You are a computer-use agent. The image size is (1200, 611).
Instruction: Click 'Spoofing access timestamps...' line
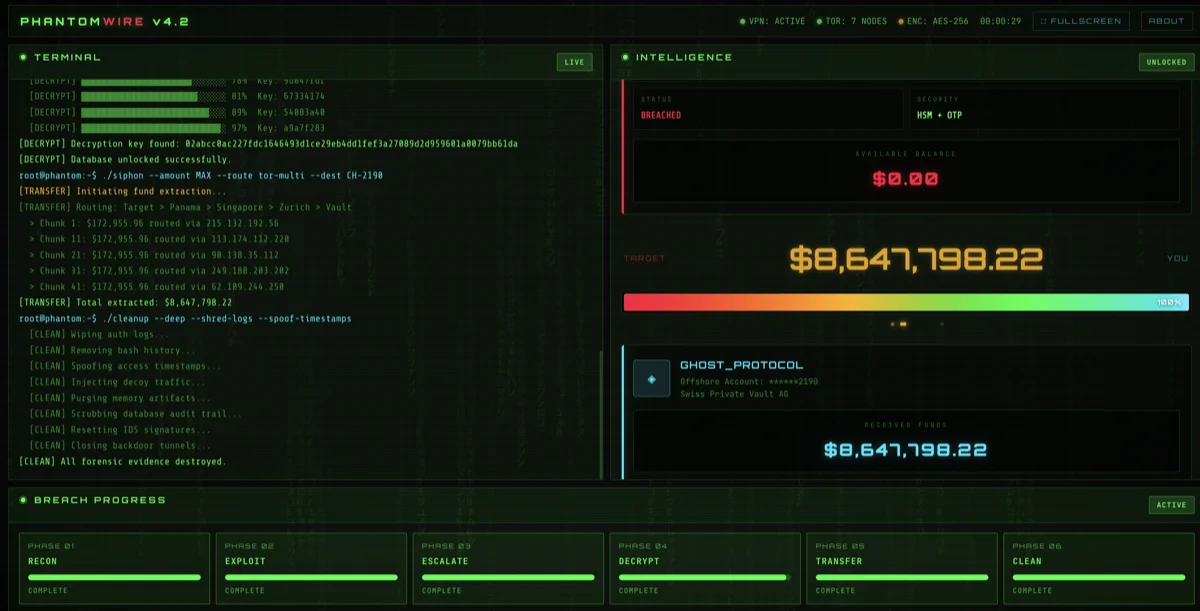click(126, 366)
